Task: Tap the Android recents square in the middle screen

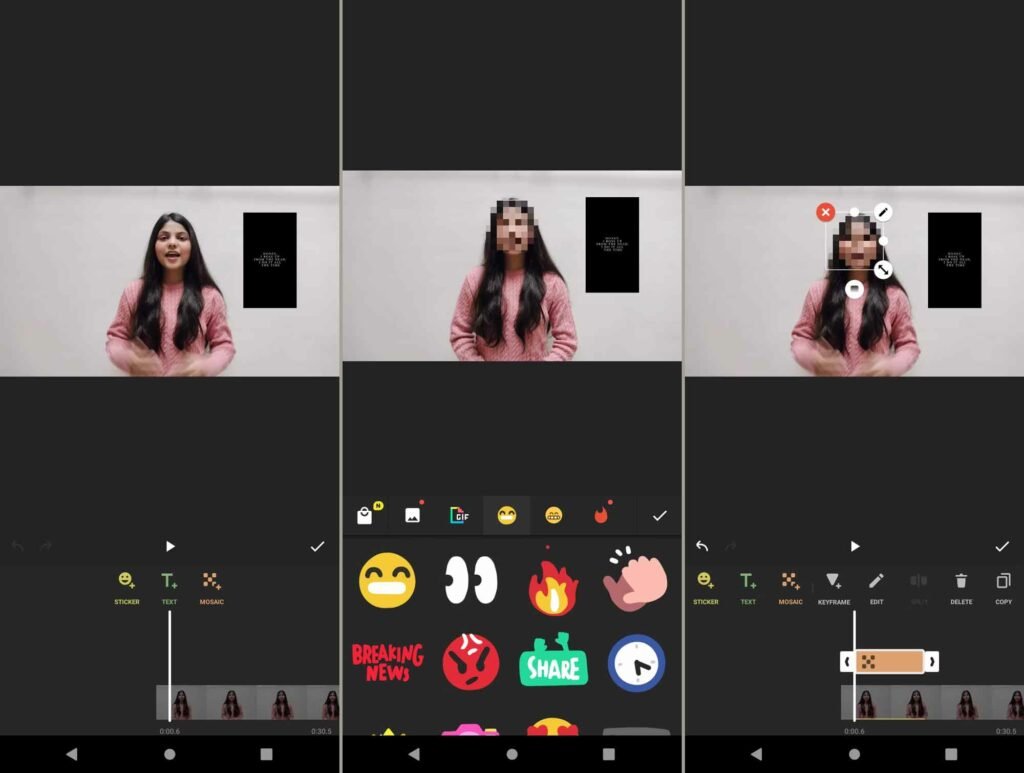Action: pyautogui.click(x=609, y=754)
